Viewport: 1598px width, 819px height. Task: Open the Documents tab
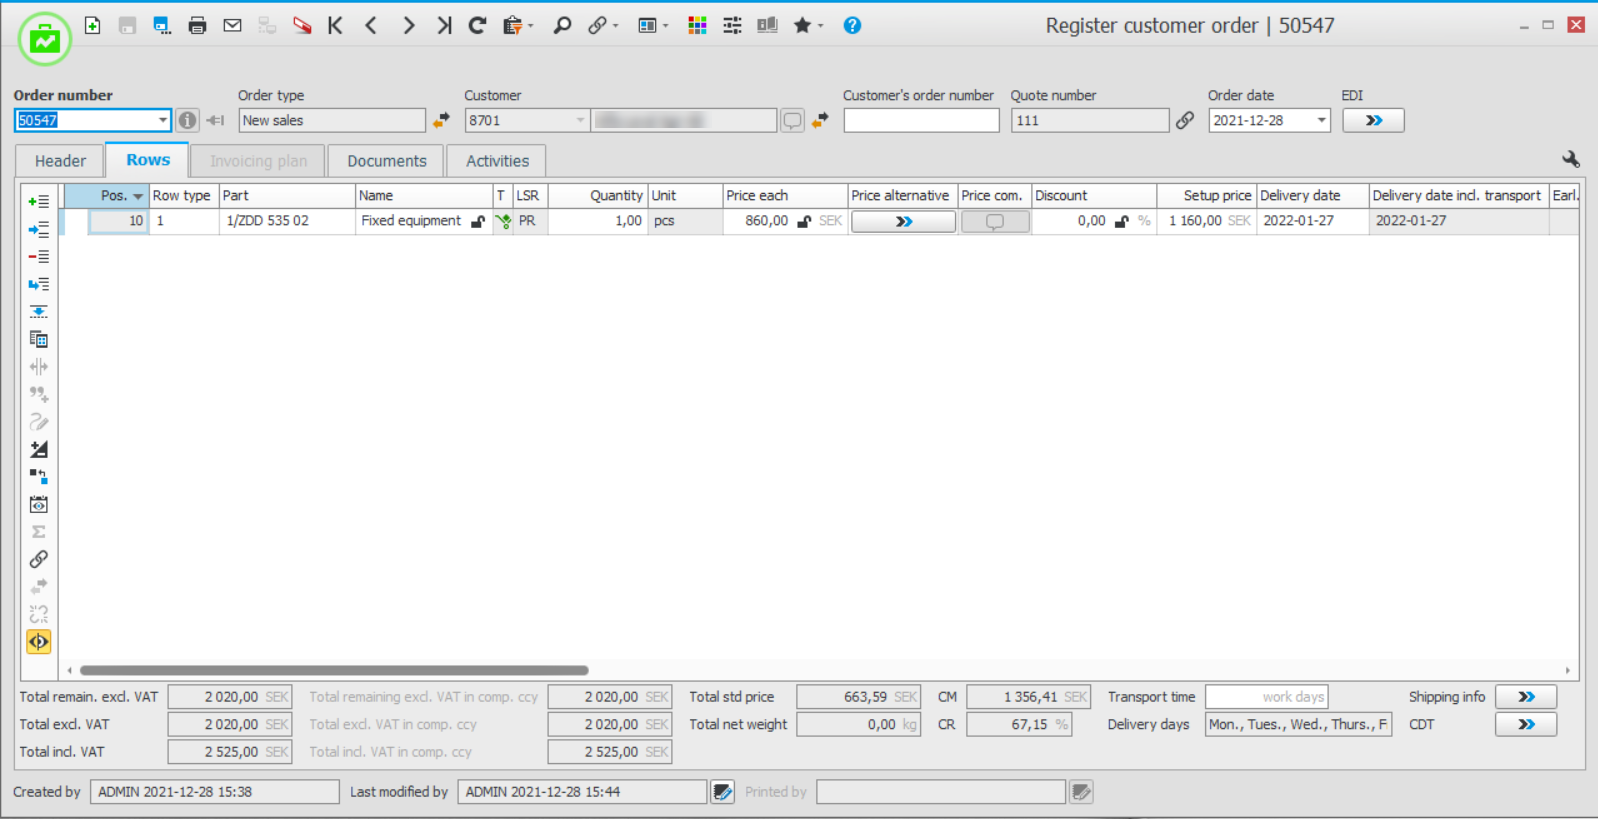click(x=386, y=161)
